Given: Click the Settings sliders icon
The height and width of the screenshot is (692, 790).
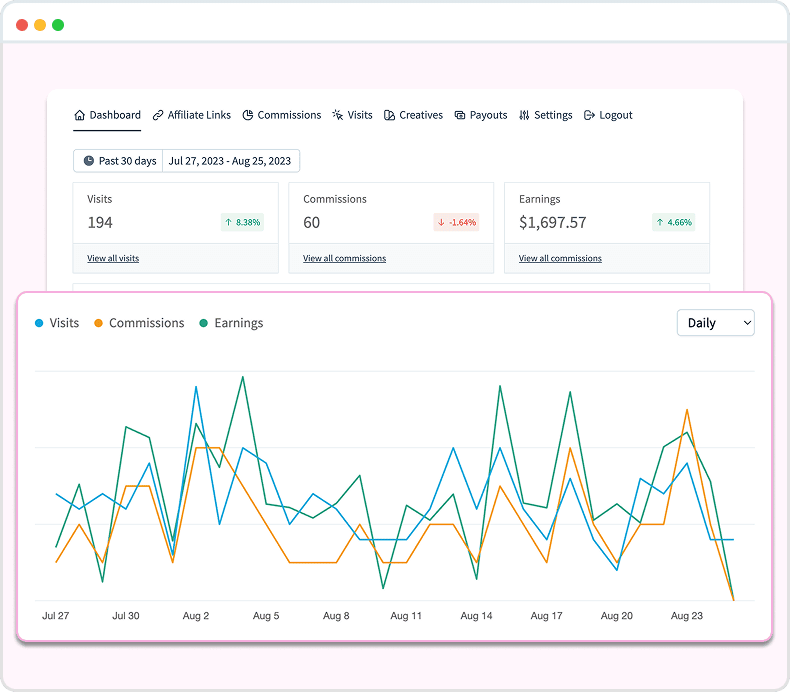Looking at the screenshot, I should coord(524,115).
